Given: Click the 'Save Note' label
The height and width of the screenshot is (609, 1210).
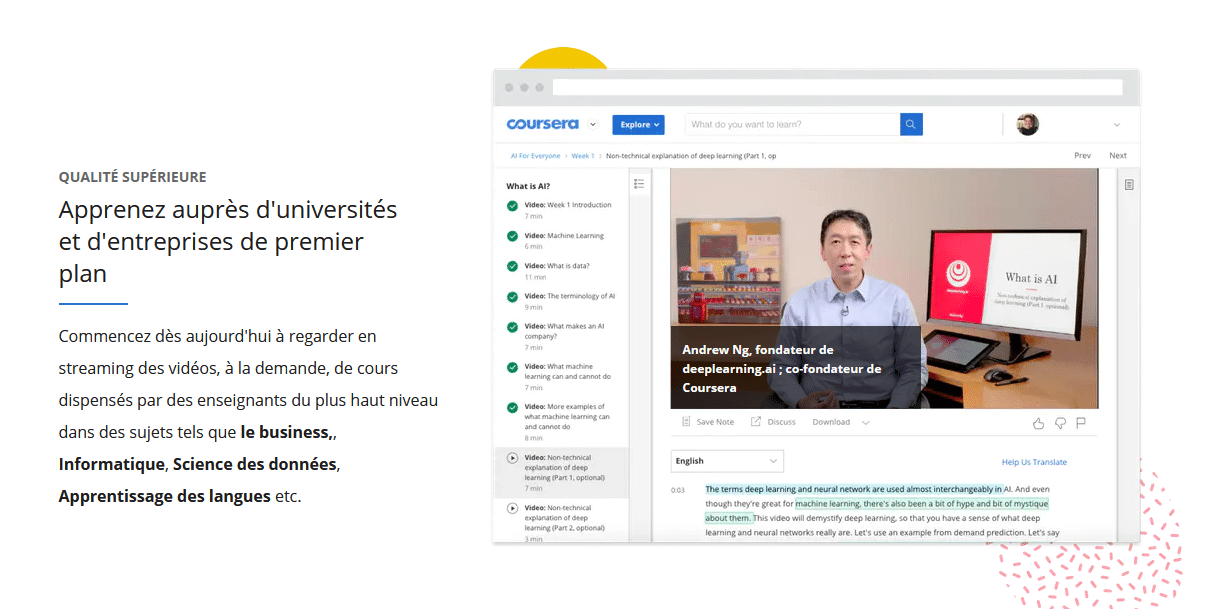Looking at the screenshot, I should 715,422.
